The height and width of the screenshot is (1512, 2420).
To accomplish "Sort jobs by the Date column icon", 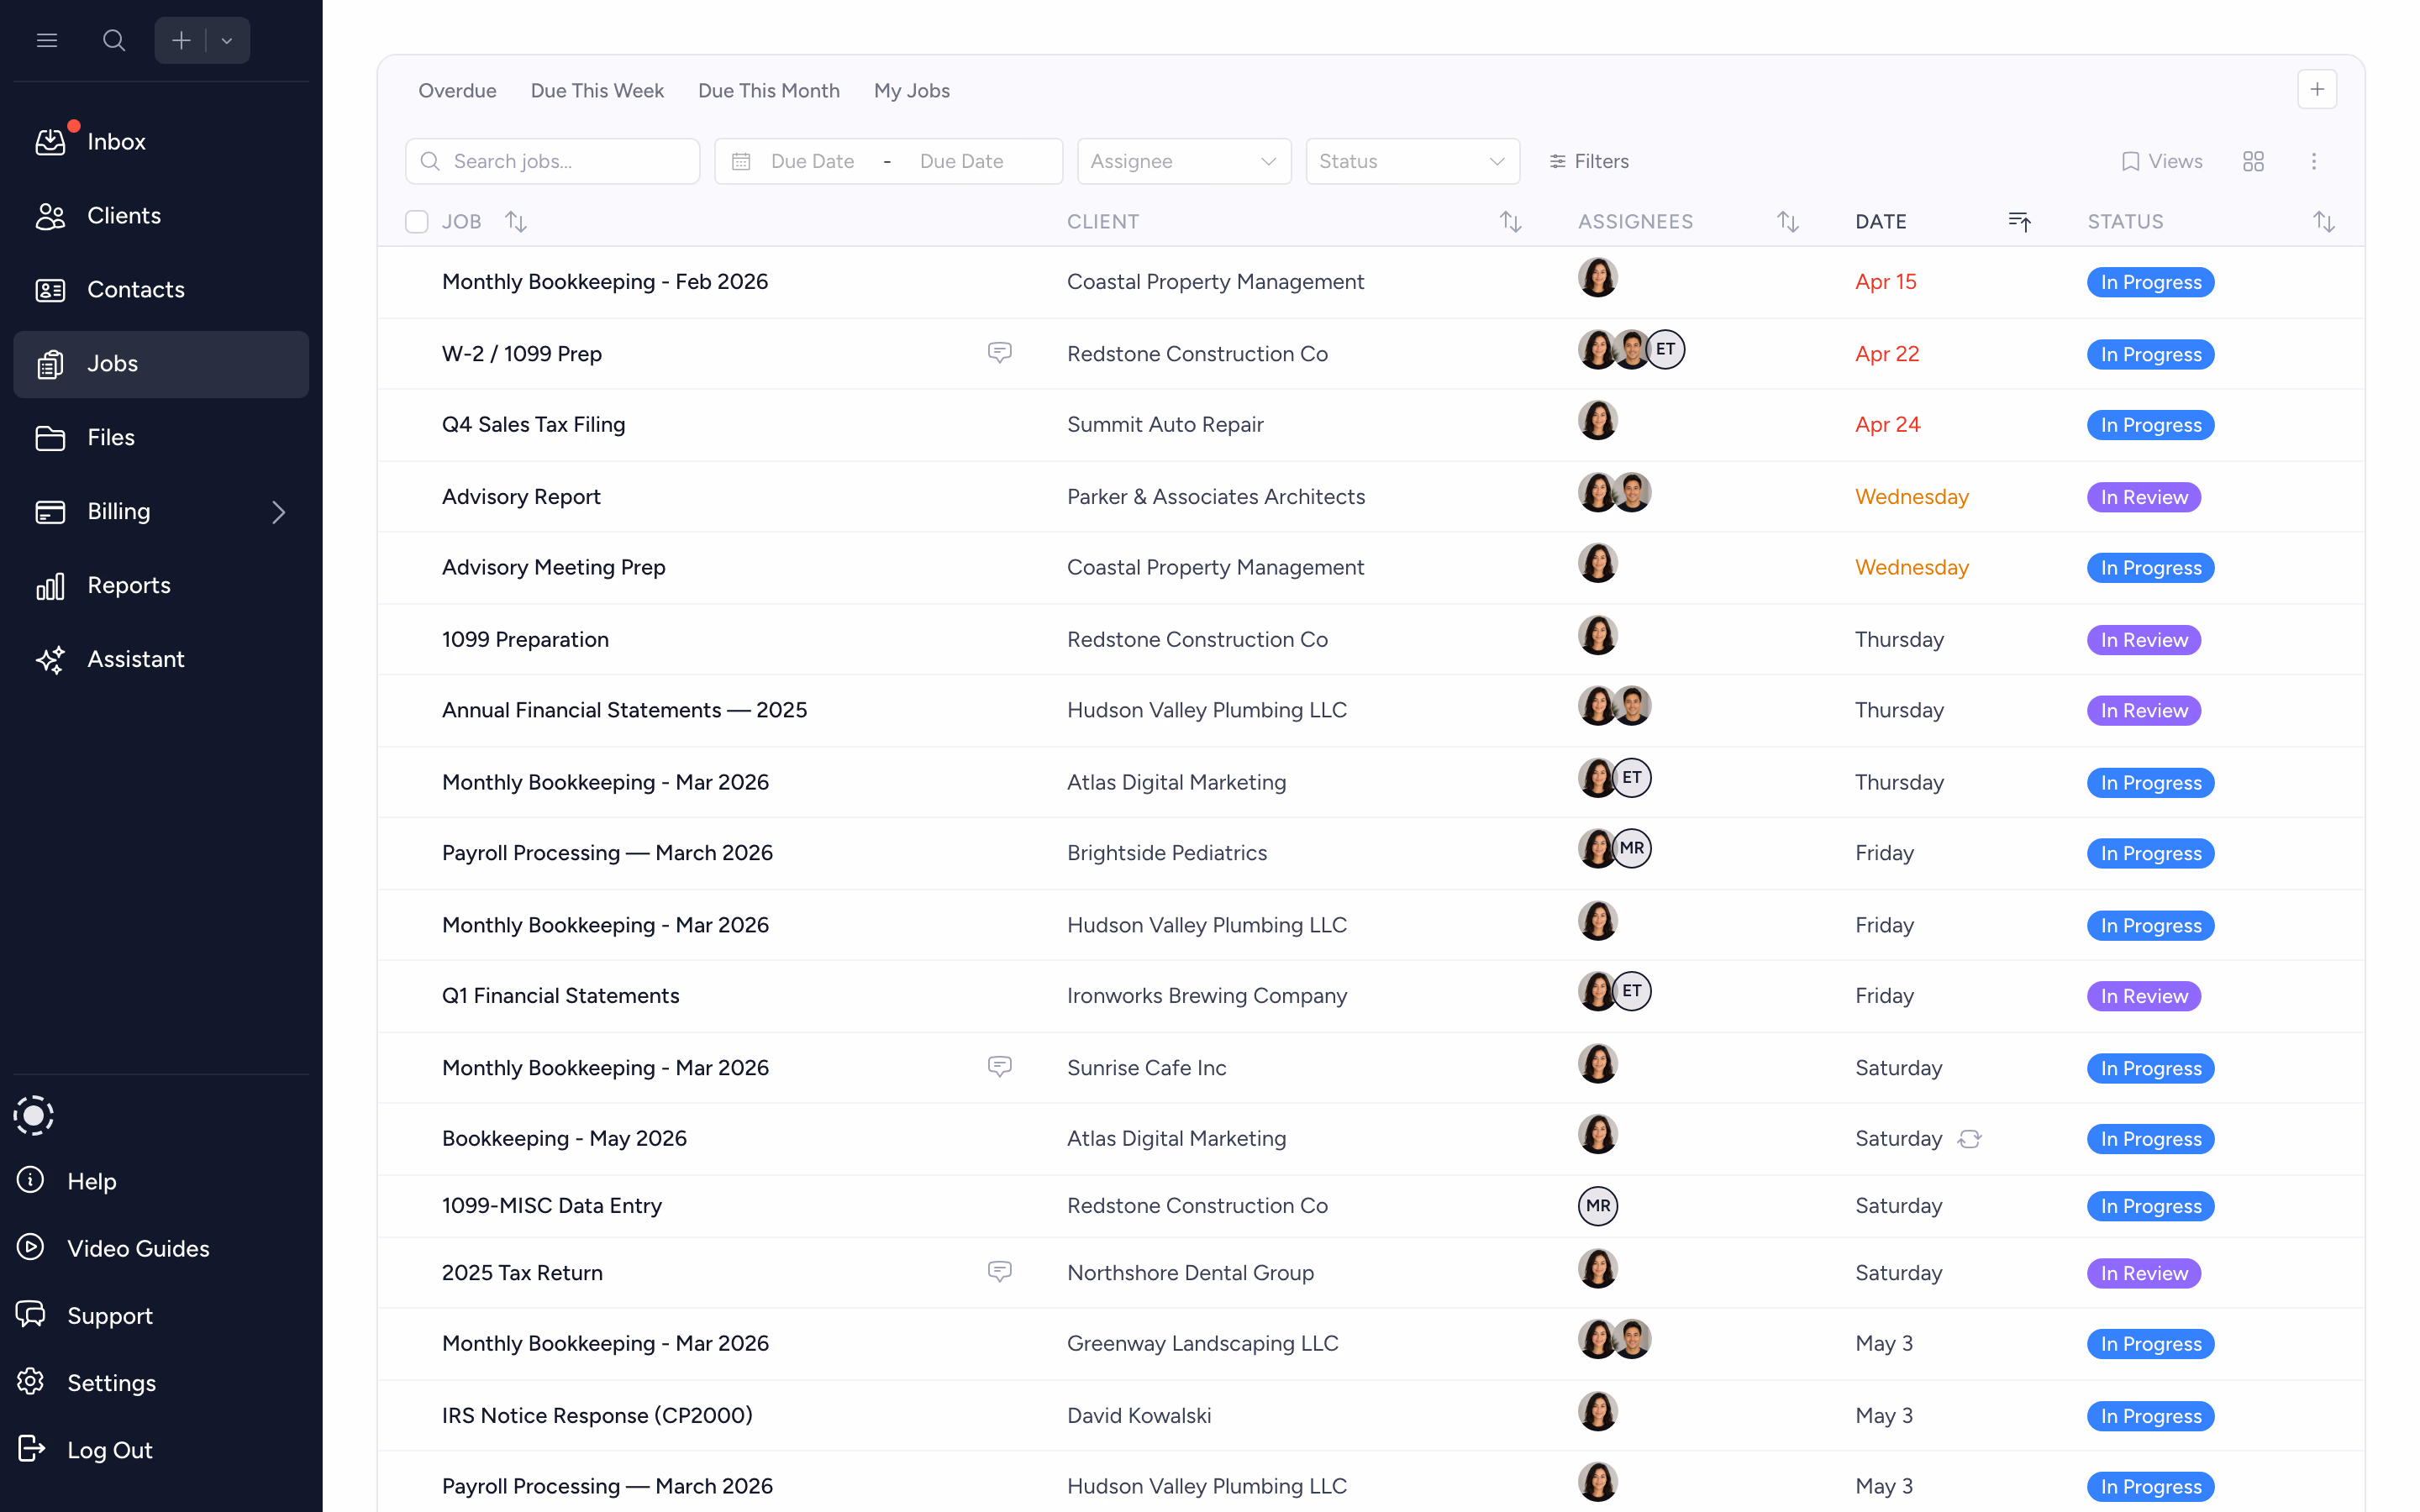I will point(2019,221).
